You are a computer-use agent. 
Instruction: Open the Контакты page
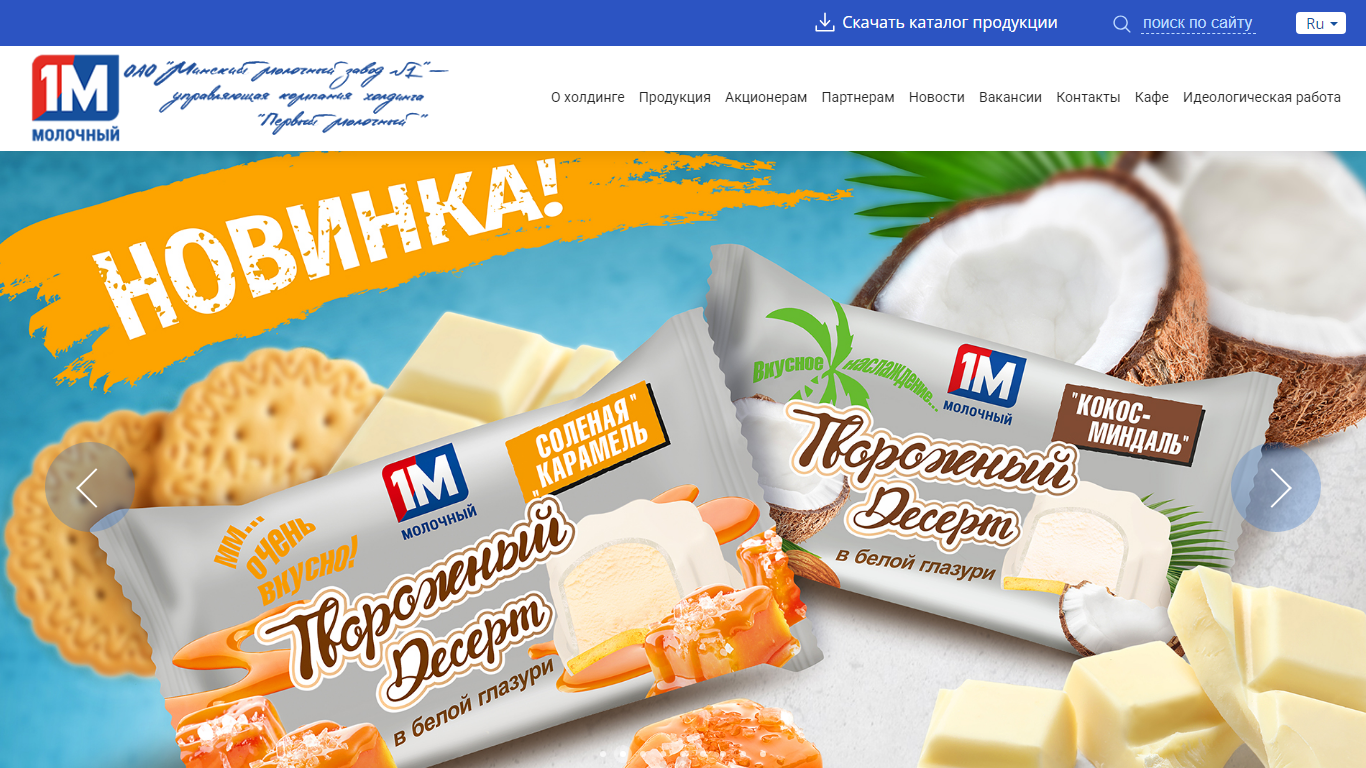pyautogui.click(x=1088, y=97)
